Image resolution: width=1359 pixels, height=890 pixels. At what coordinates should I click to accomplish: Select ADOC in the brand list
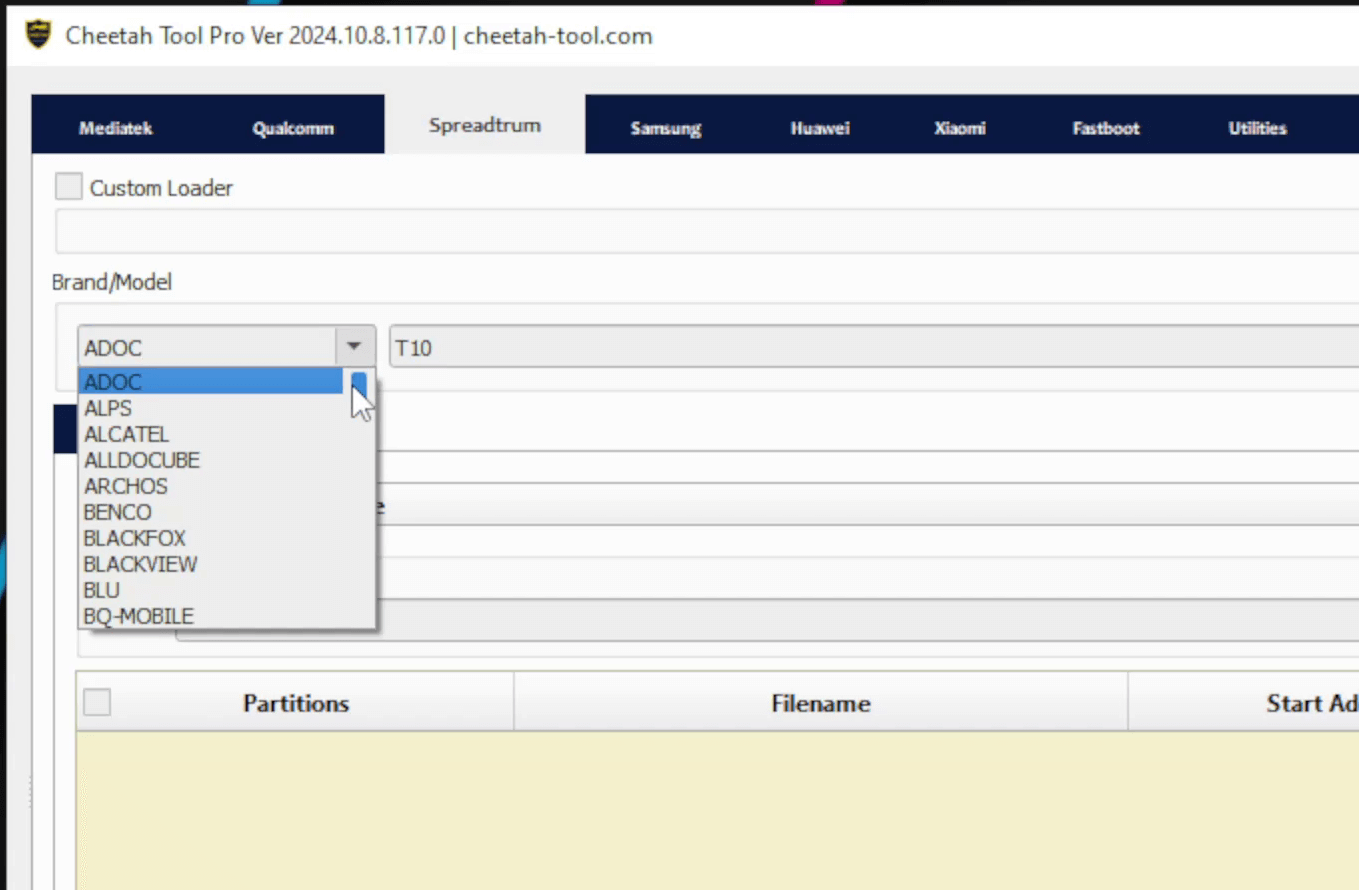(x=211, y=382)
